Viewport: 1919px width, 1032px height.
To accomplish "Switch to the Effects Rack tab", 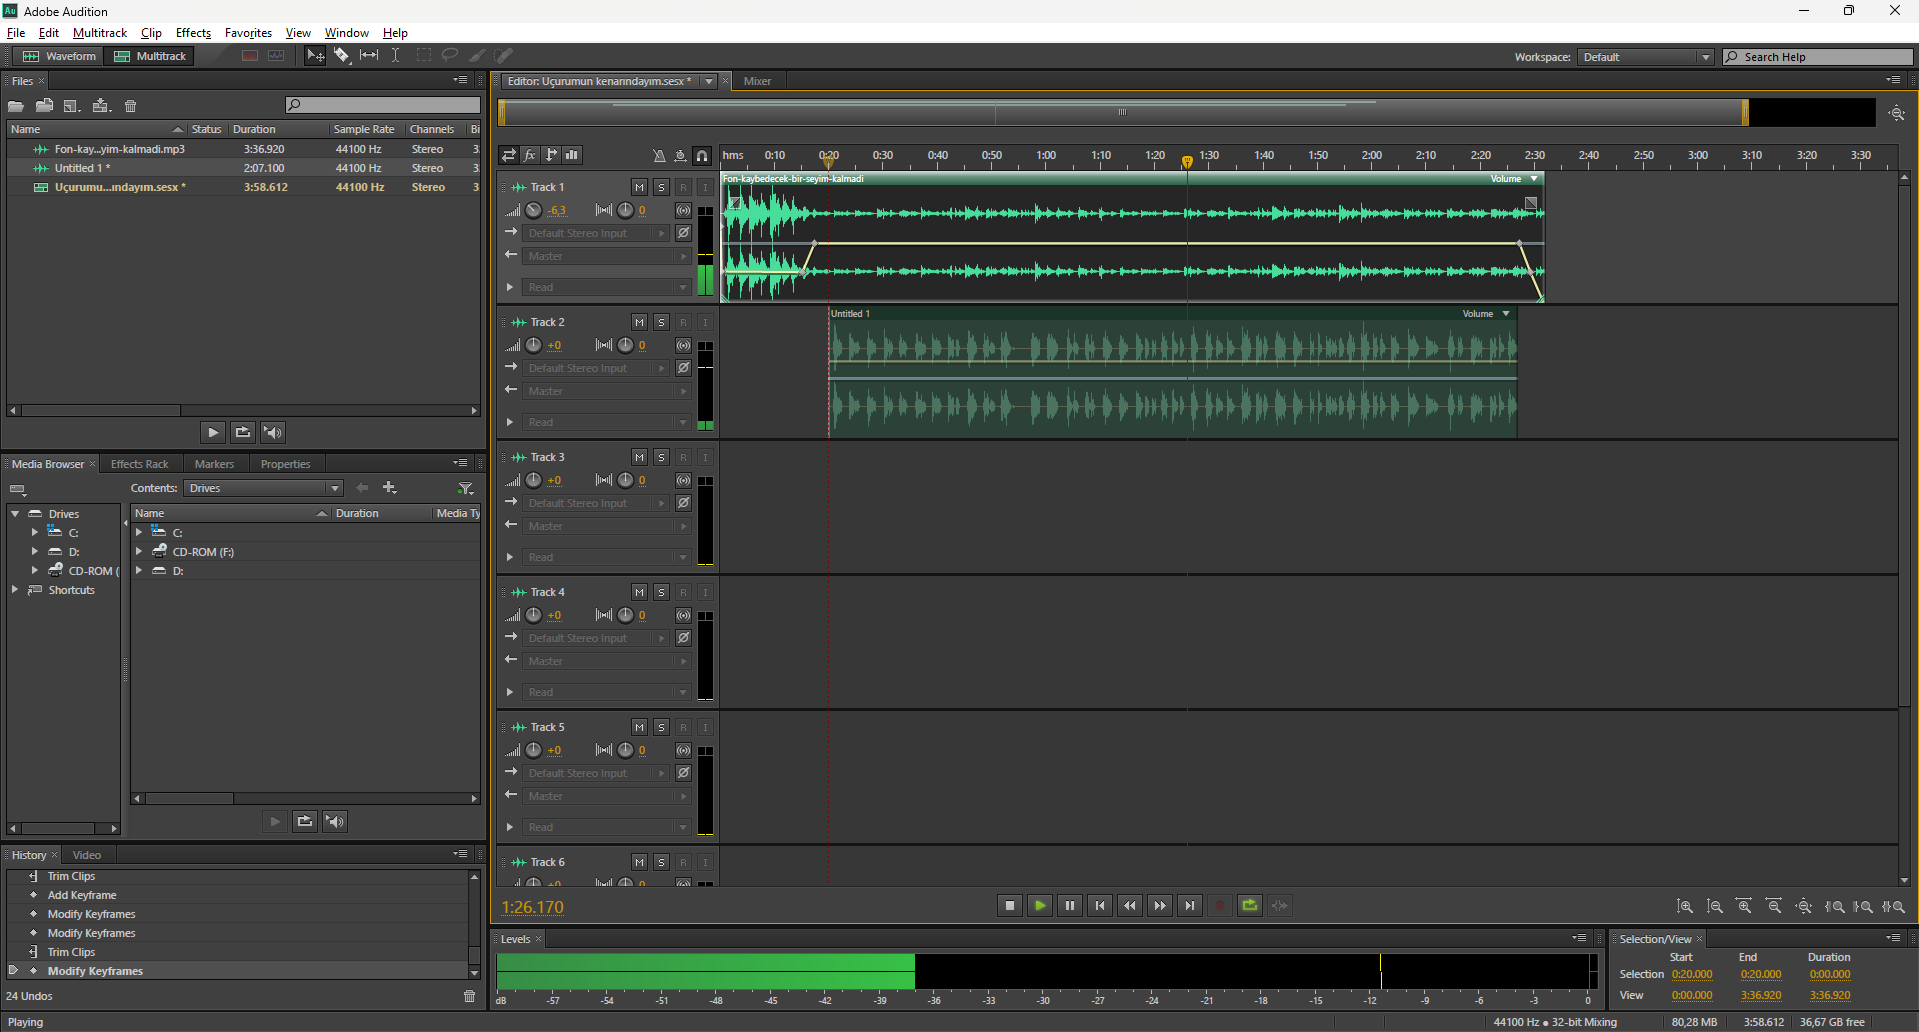I will (x=139, y=464).
